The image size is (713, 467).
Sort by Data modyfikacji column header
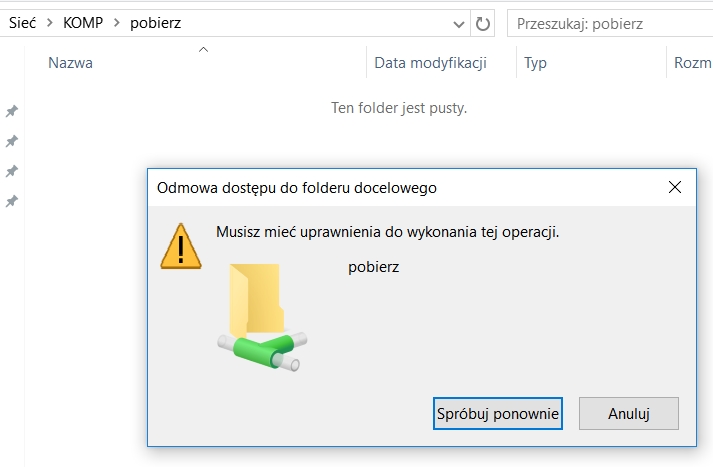430,63
